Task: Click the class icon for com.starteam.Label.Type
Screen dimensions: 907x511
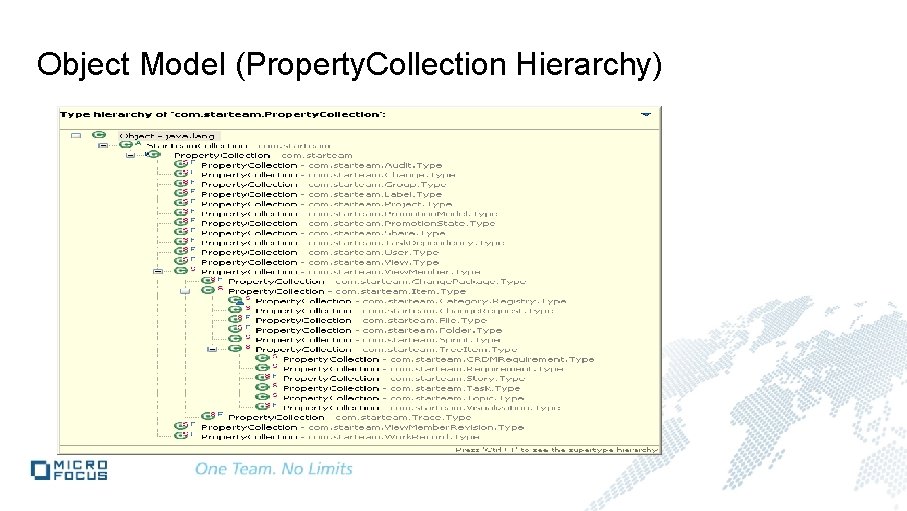Action: pyautogui.click(x=181, y=193)
